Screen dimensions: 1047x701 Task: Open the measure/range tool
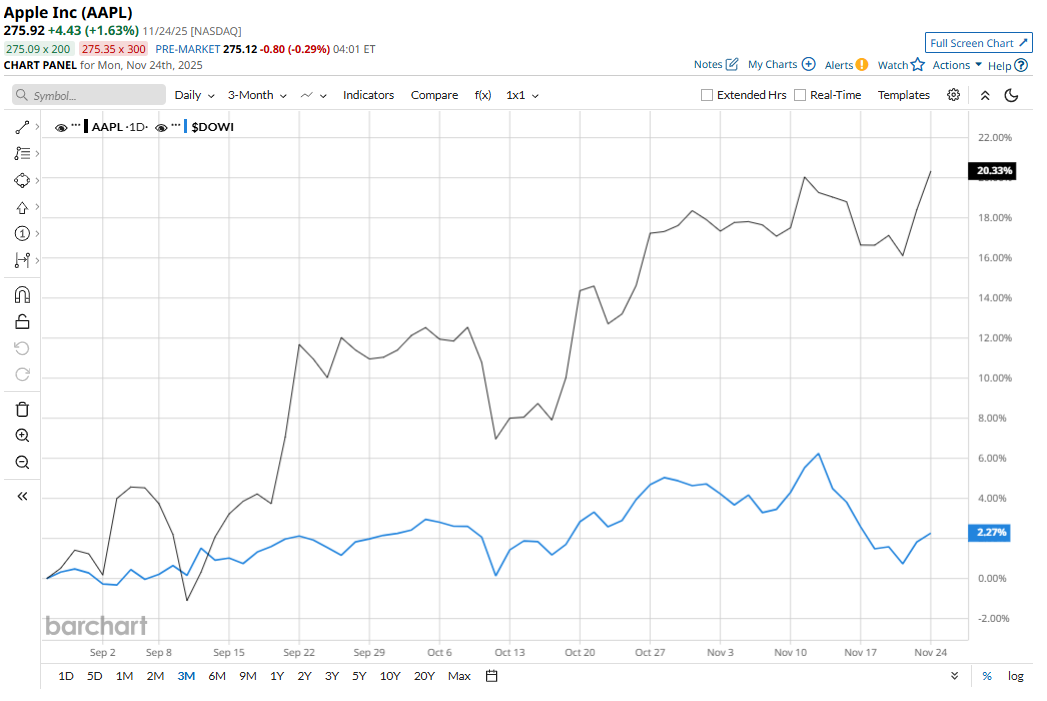22,260
